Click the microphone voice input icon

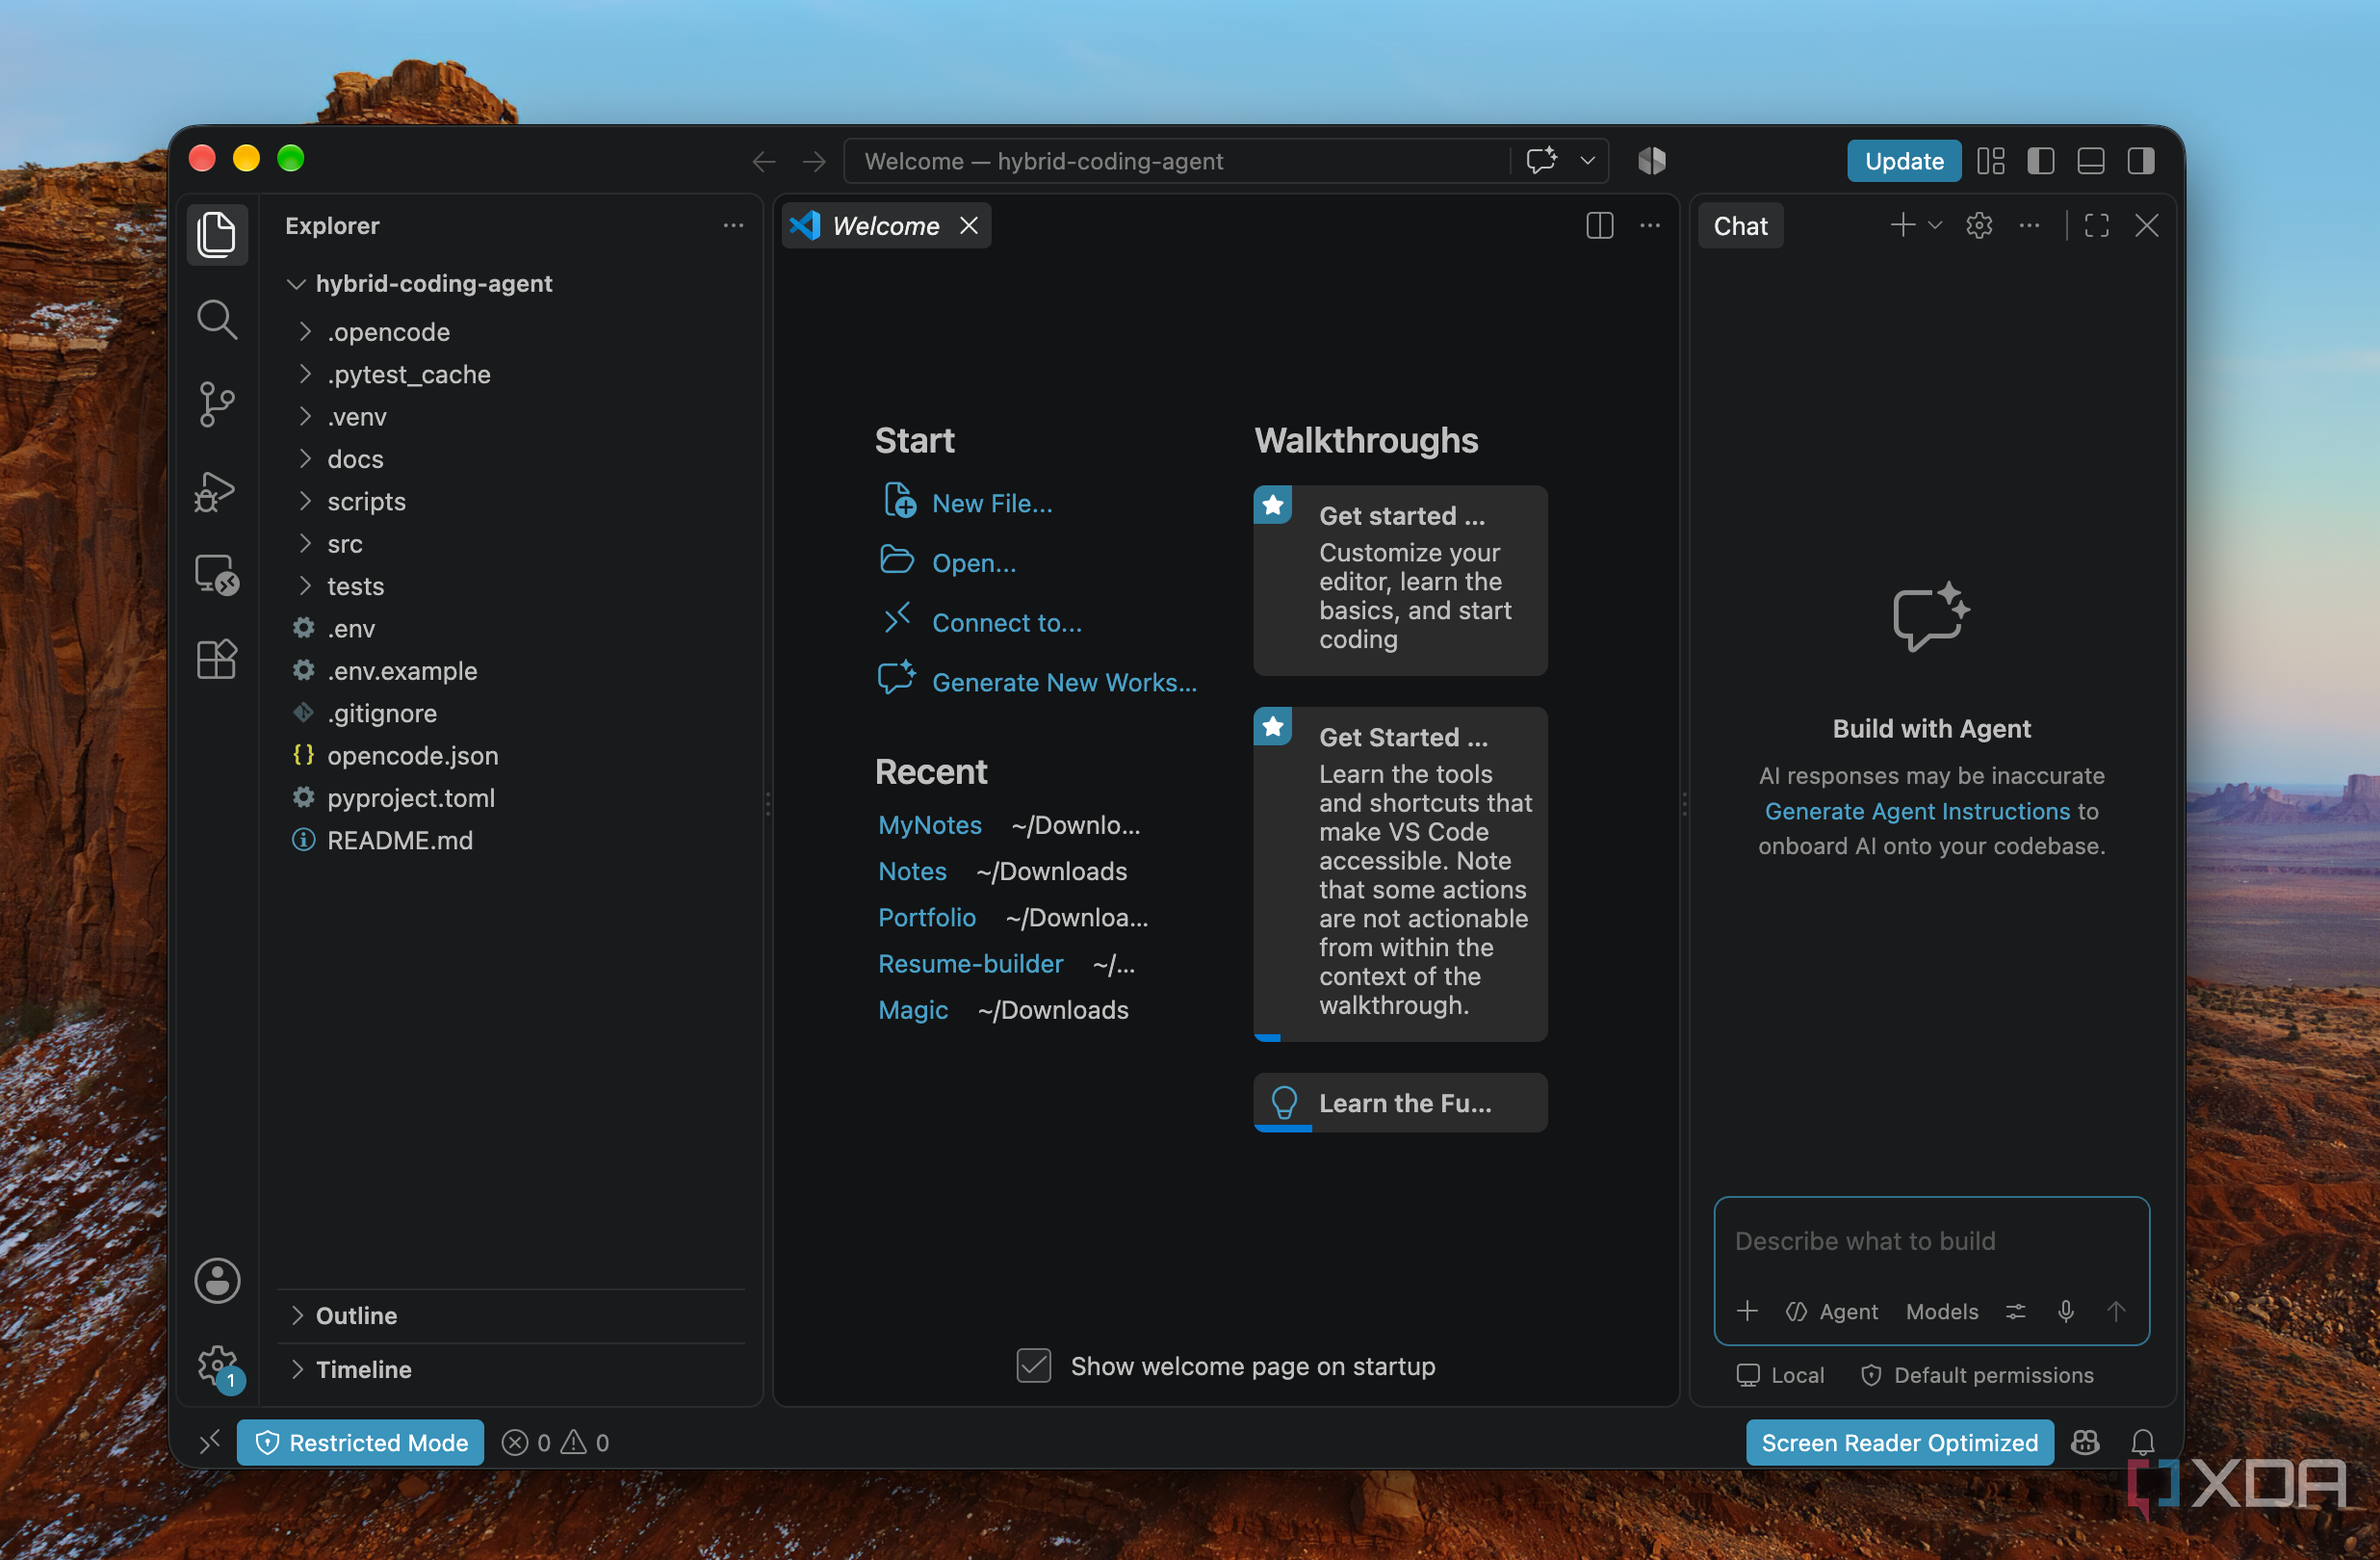tap(2066, 1311)
